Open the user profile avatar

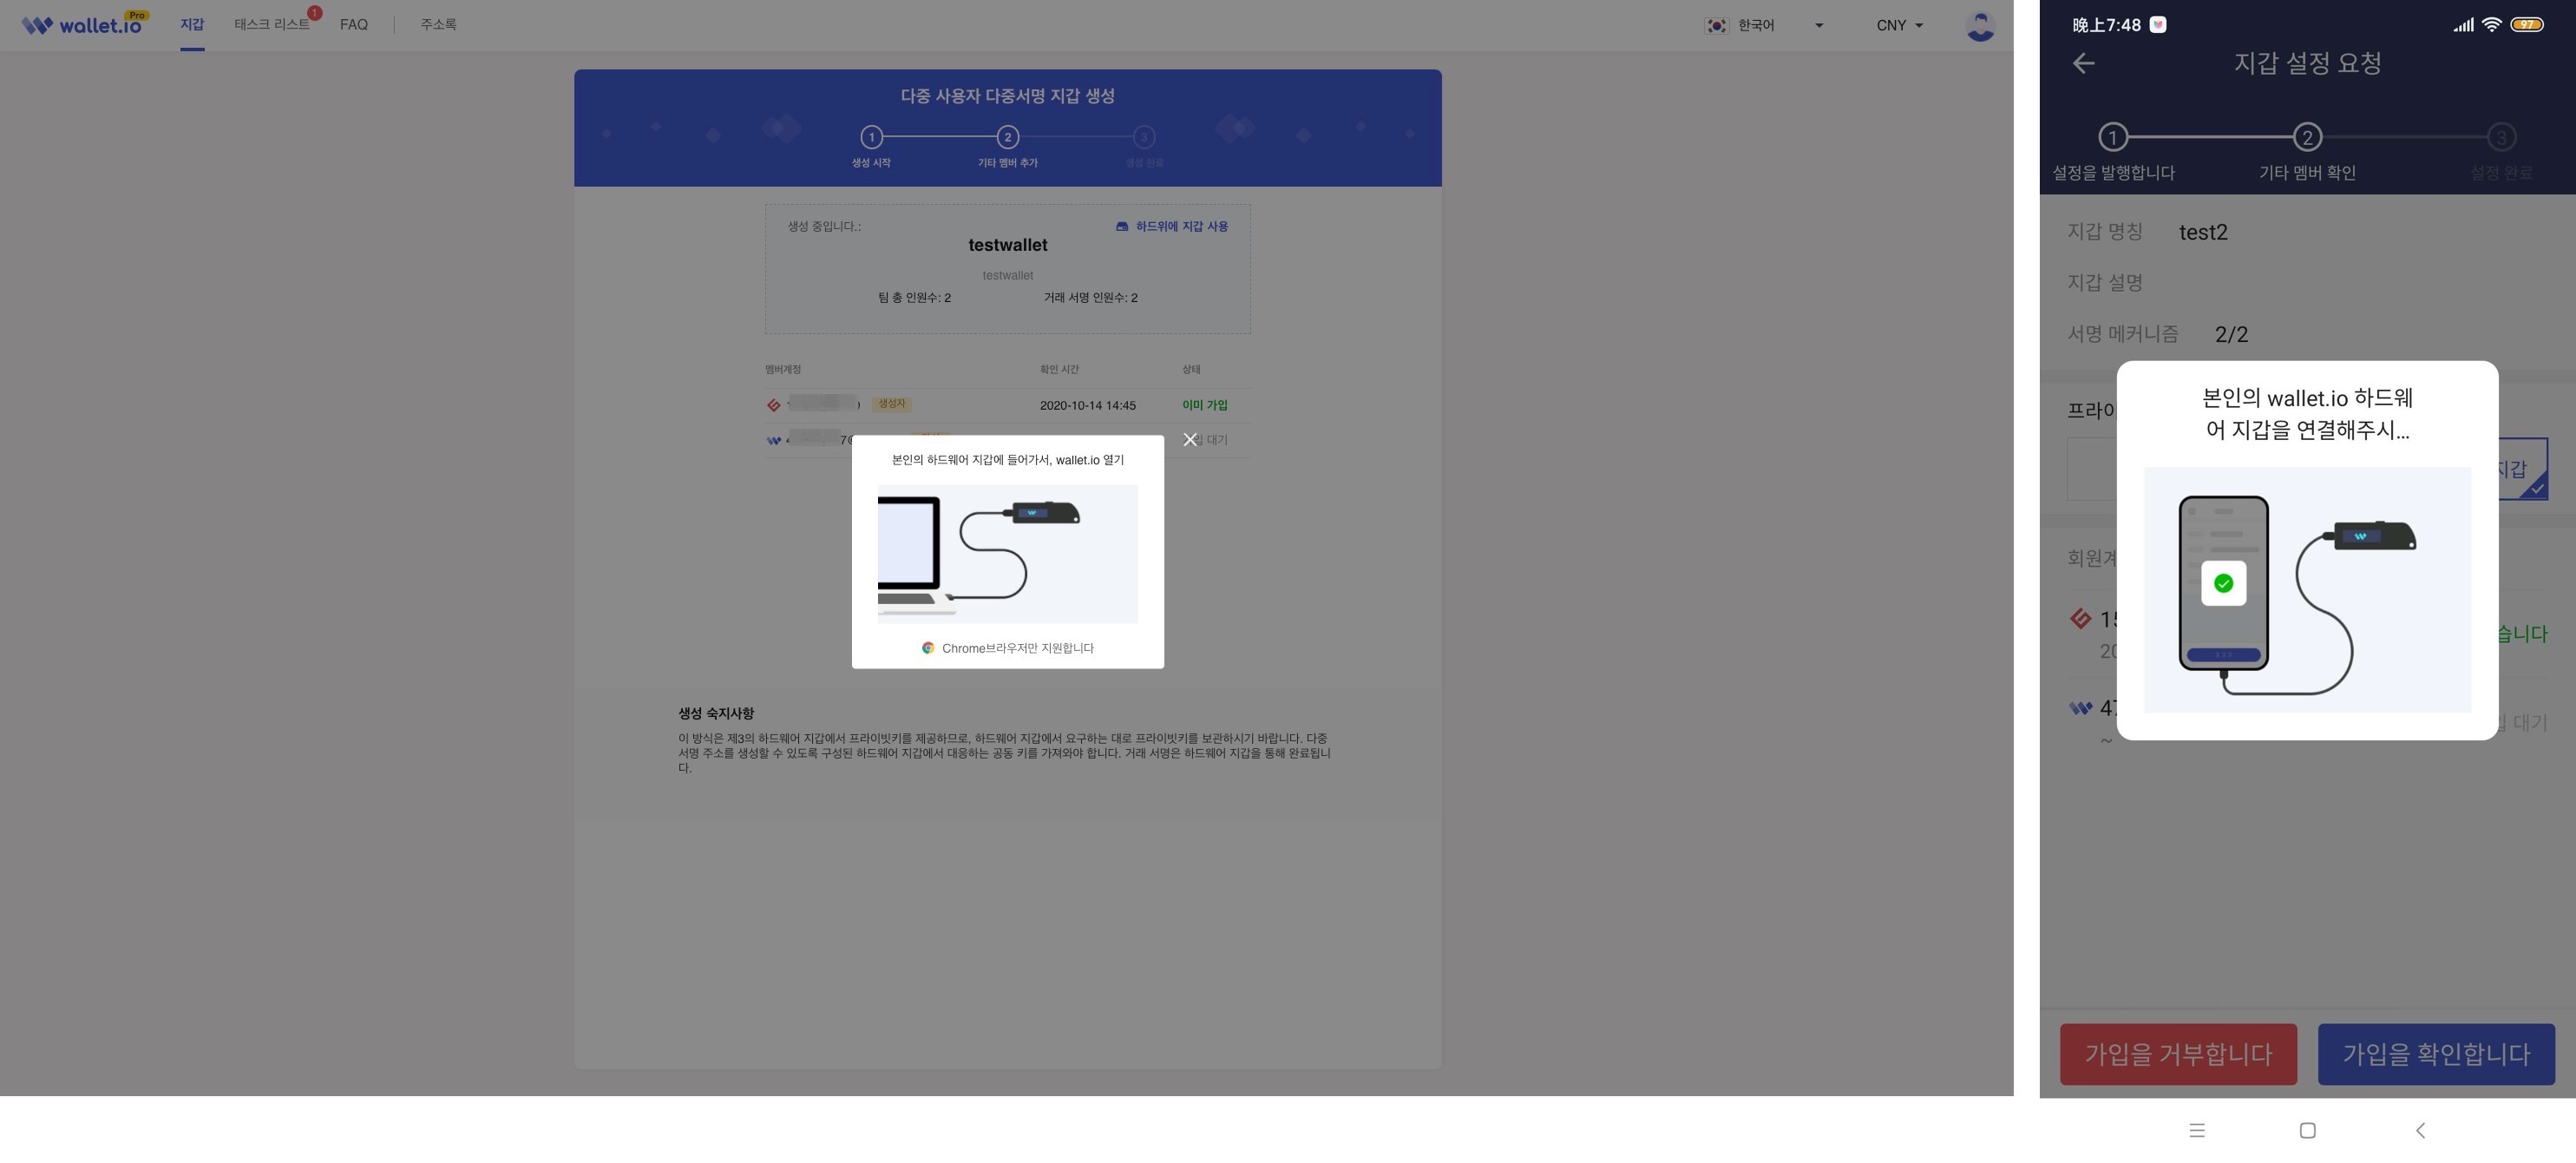[1979, 25]
